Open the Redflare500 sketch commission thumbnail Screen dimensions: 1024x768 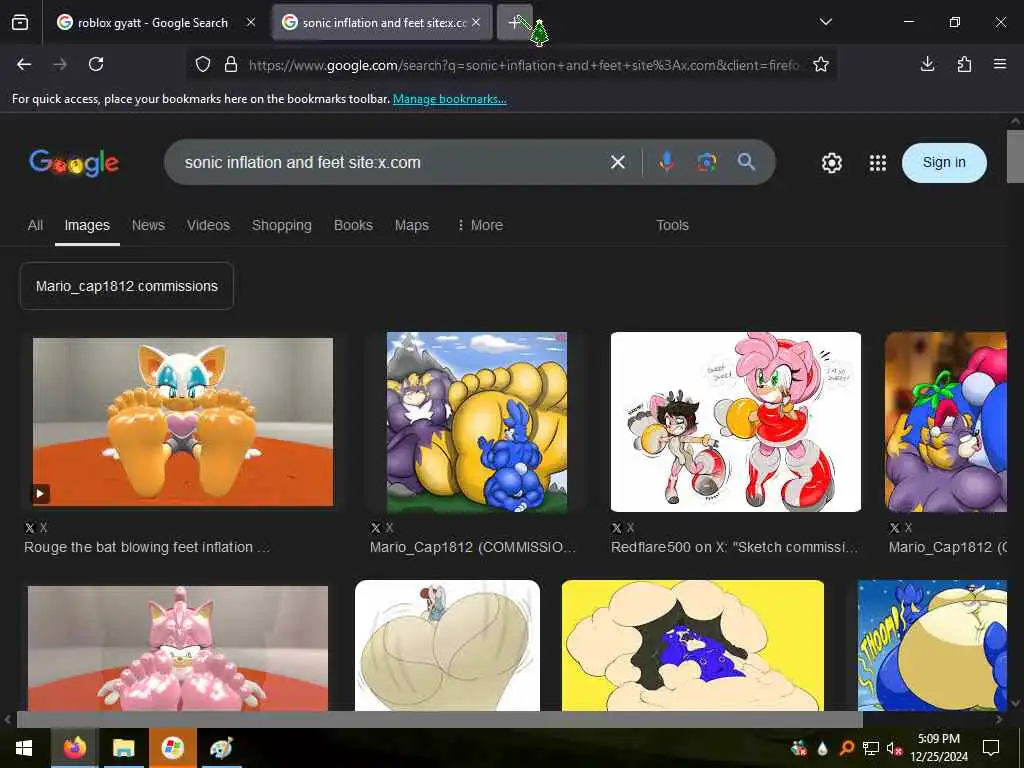[735, 422]
